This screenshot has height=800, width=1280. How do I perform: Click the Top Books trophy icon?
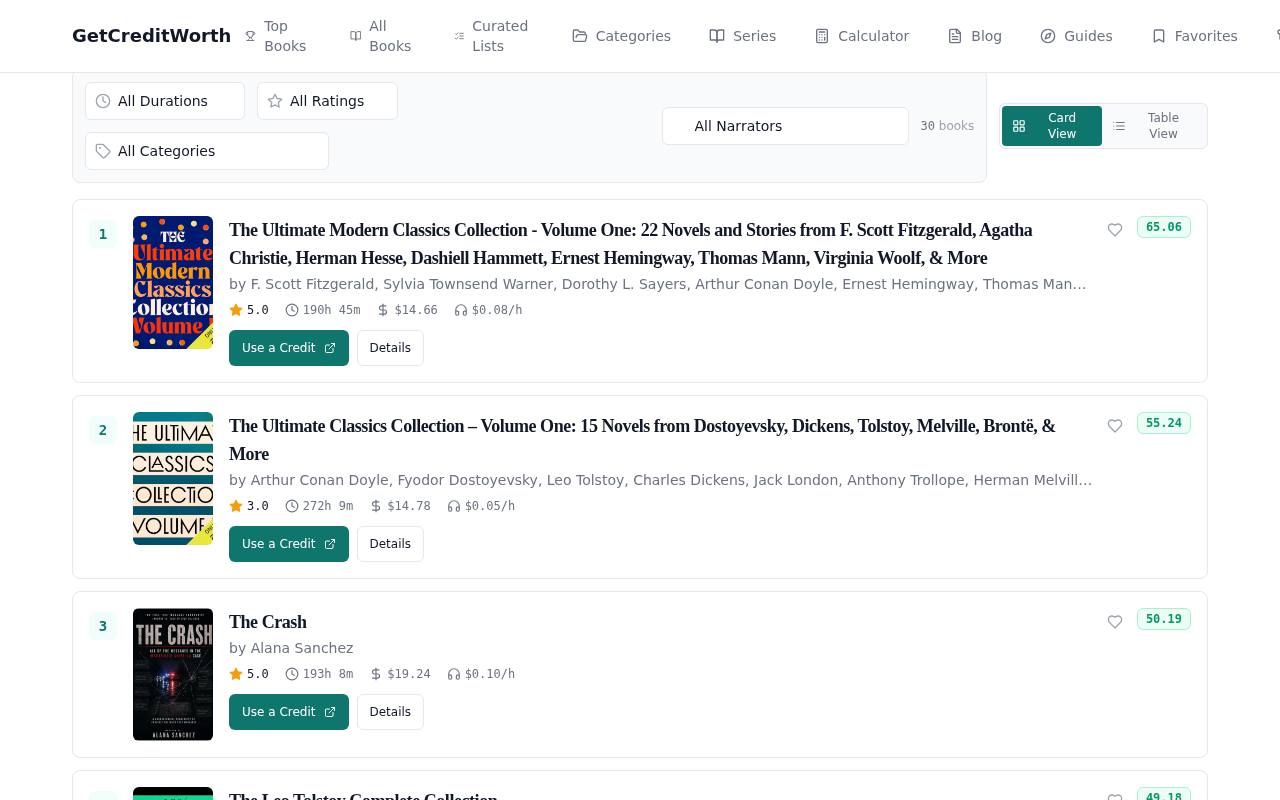251,36
